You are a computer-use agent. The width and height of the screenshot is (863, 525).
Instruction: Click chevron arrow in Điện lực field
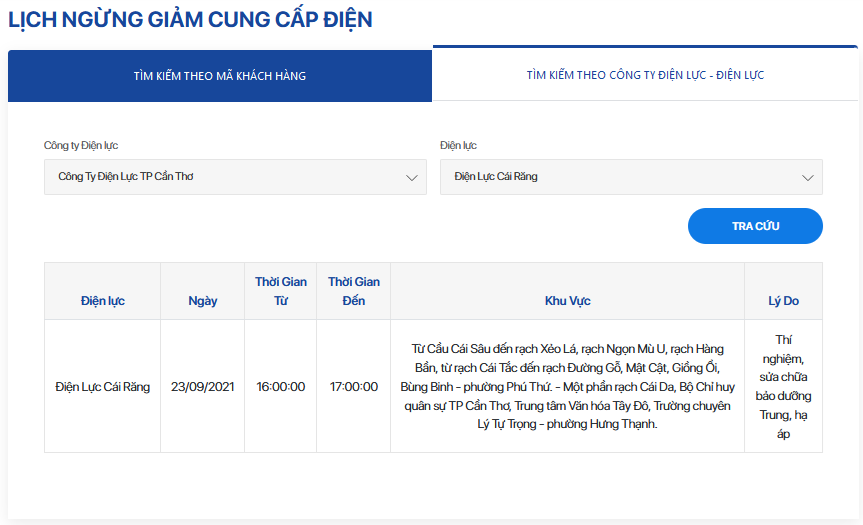coord(807,178)
